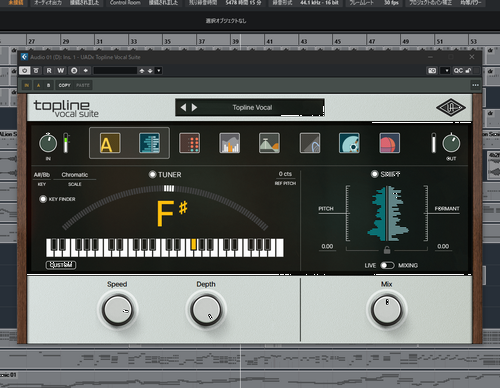The height and width of the screenshot is (388, 500).
Task: Go to next preset using right arrow
Action: click(194, 107)
